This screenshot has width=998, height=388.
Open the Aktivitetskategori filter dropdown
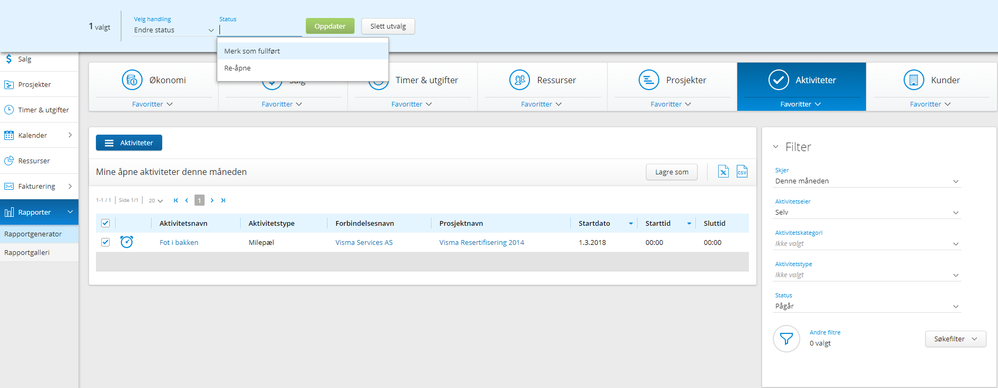click(867, 244)
